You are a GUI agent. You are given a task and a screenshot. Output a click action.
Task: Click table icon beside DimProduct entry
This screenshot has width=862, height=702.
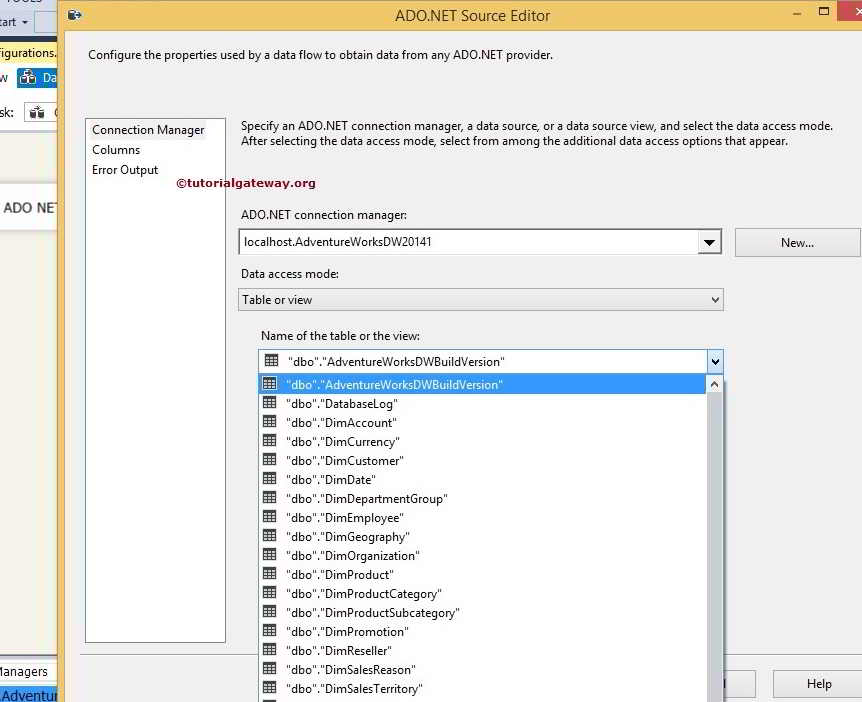pyautogui.click(x=269, y=573)
